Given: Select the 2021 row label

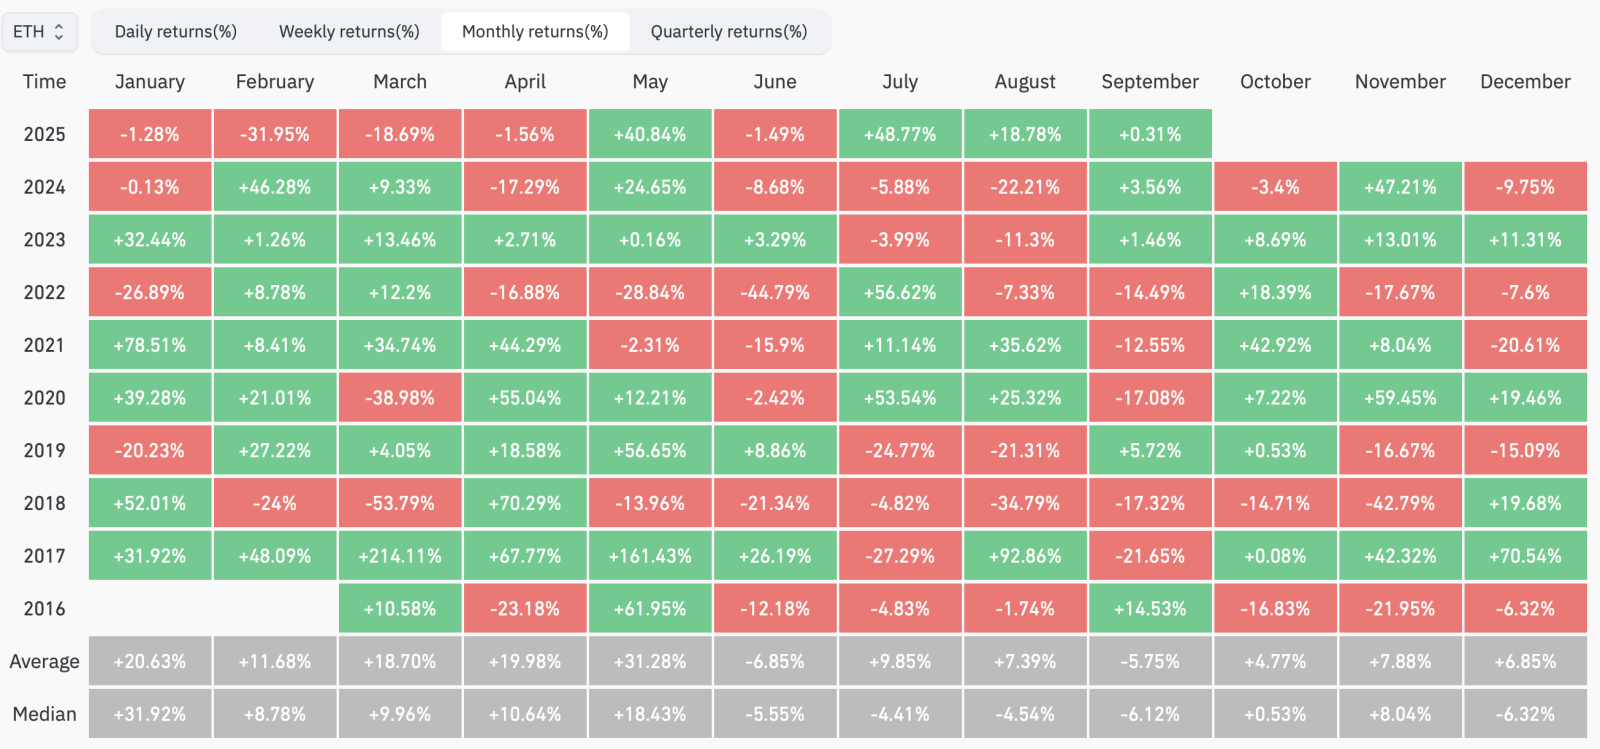Looking at the screenshot, I should coord(44,345).
